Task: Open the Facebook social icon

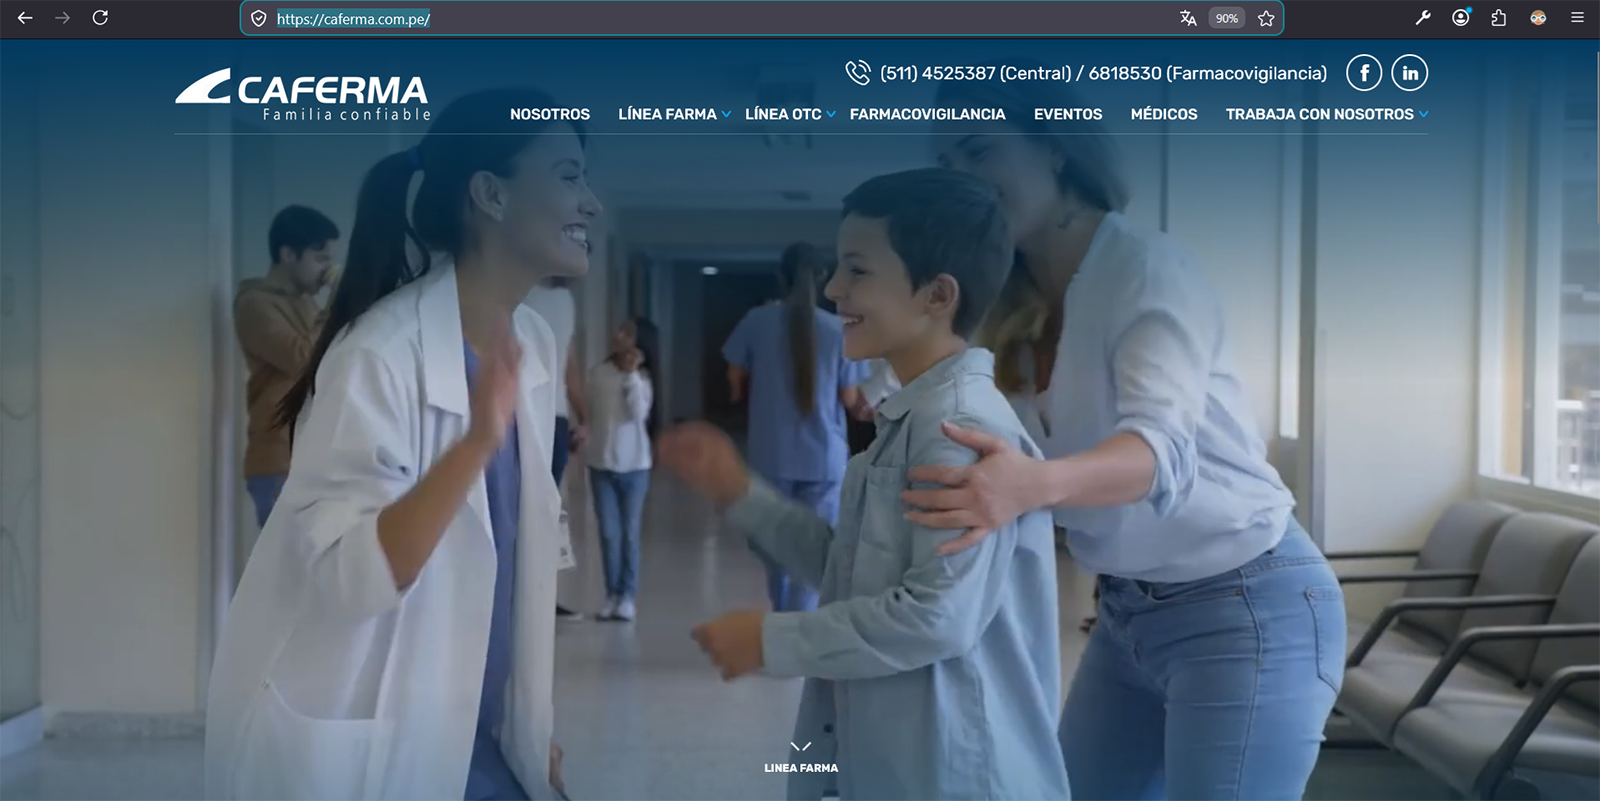Action: (1364, 73)
